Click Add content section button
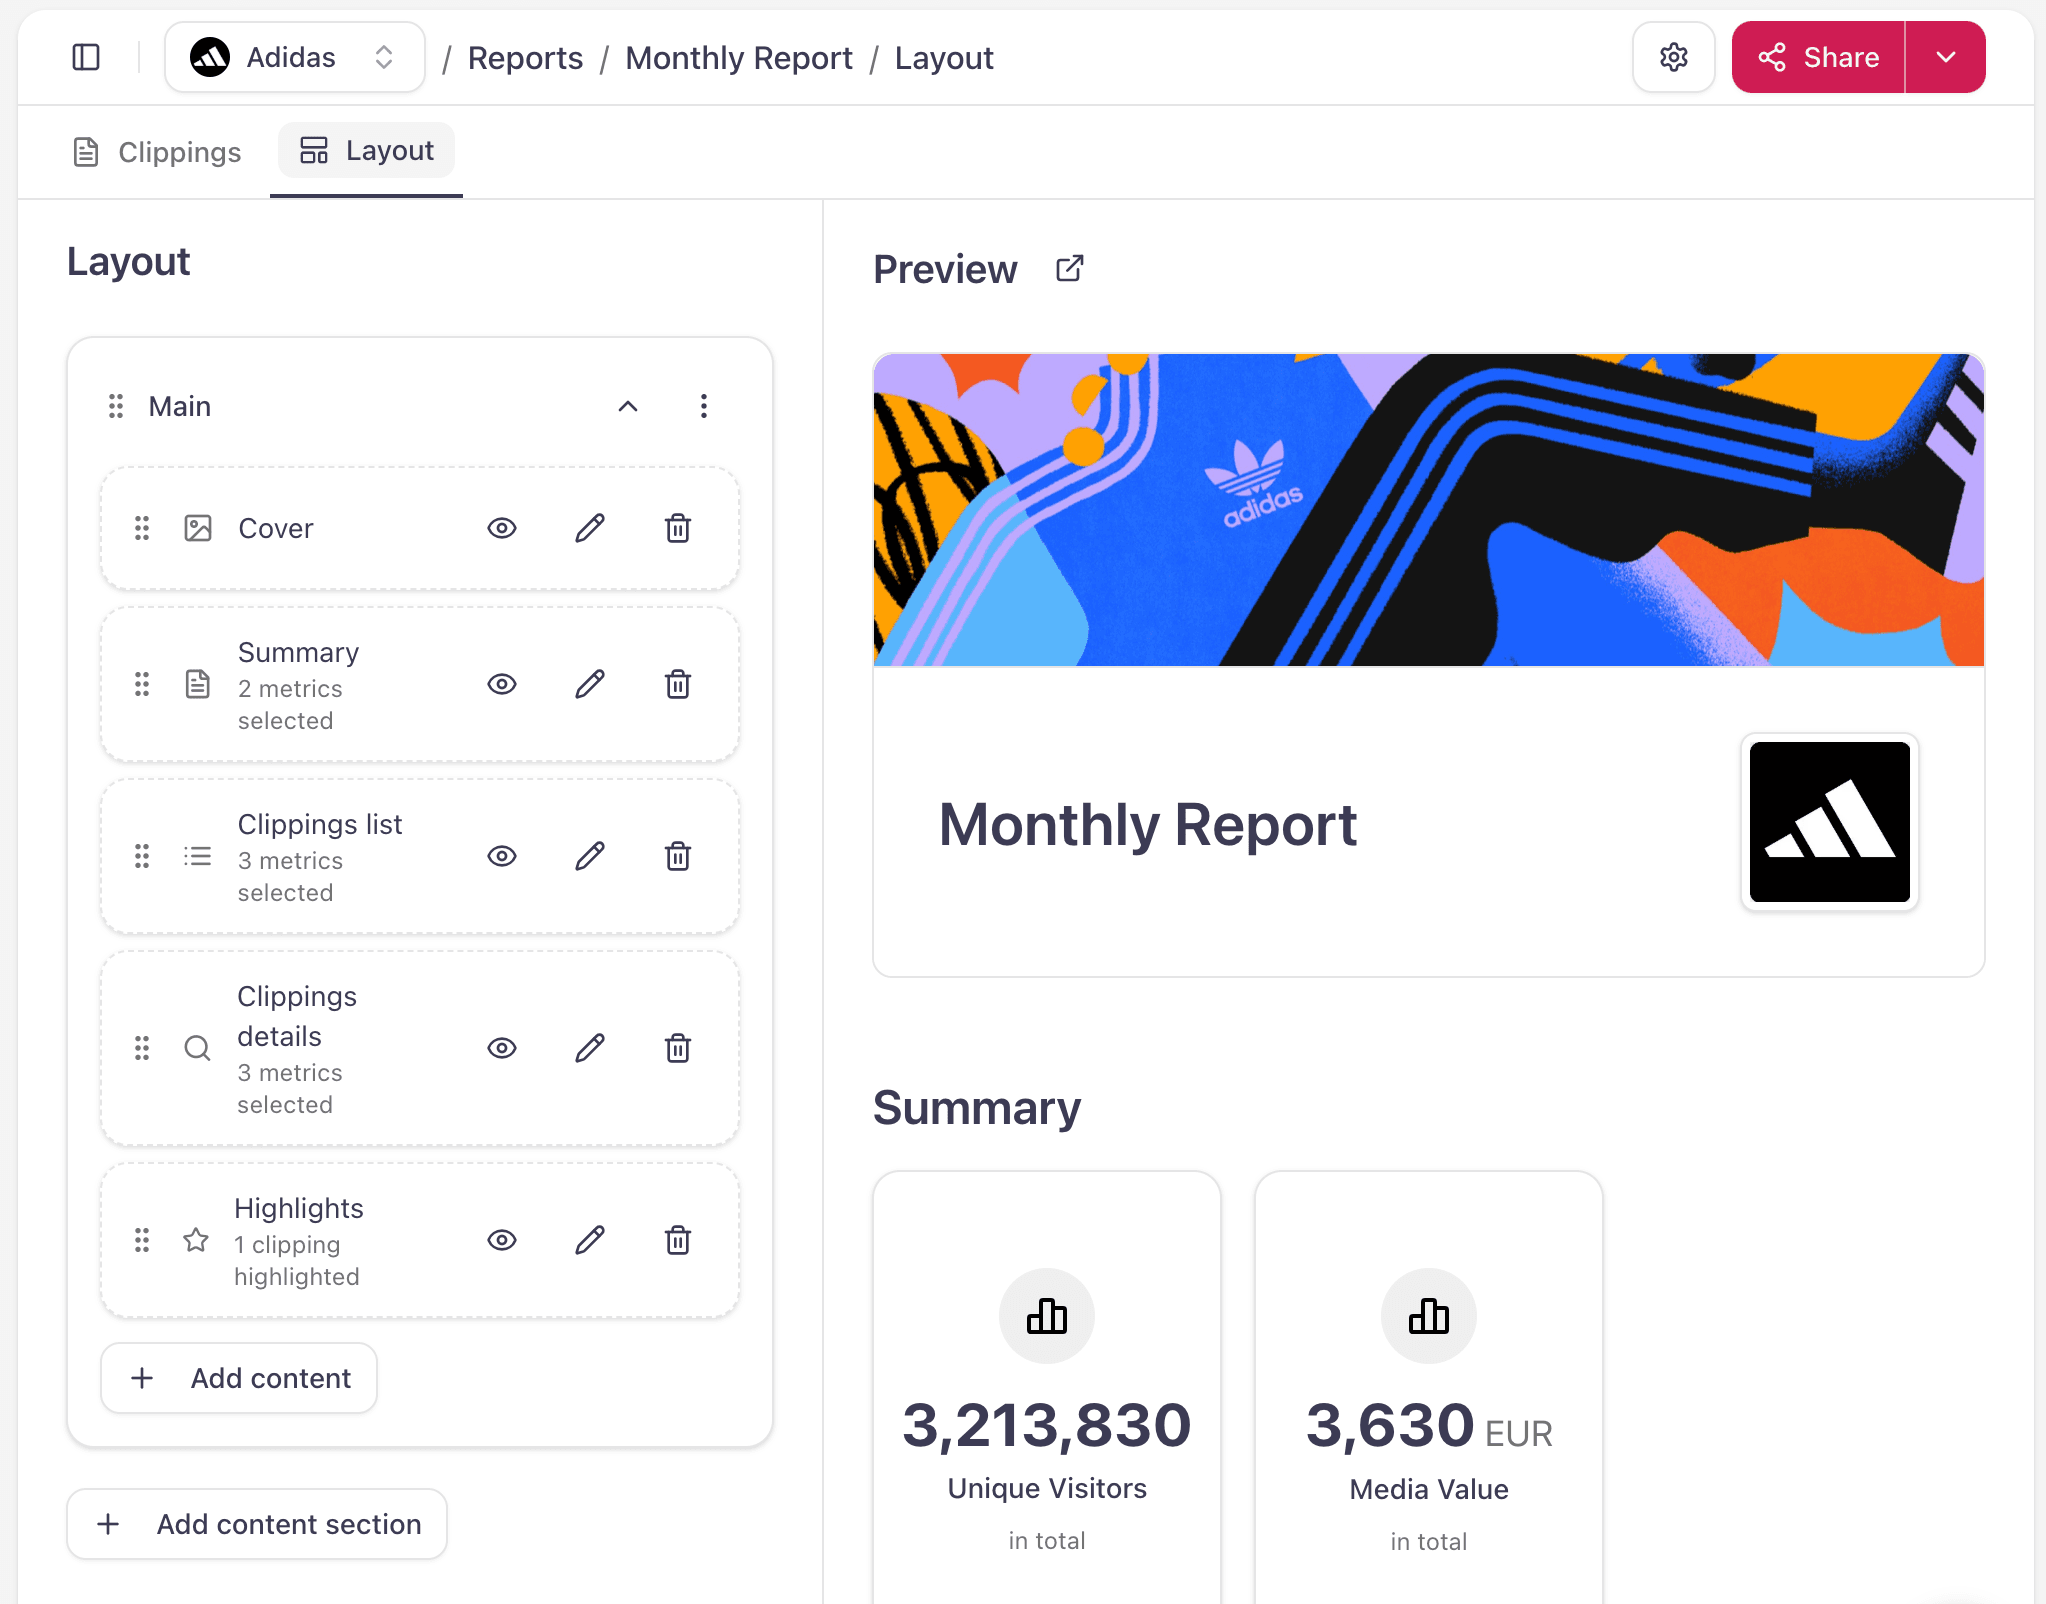The image size is (2046, 1604). [257, 1524]
